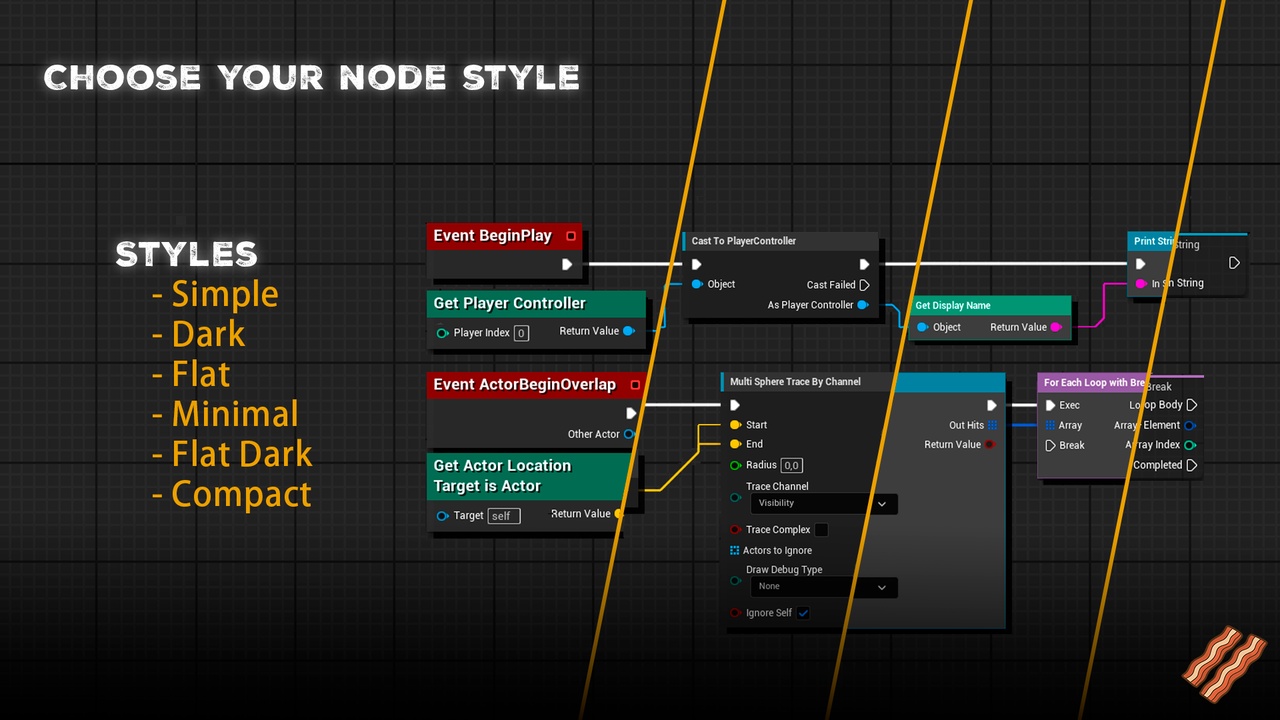Click Get Display Name Object pin
This screenshot has width=1280, height=720.
[922, 327]
